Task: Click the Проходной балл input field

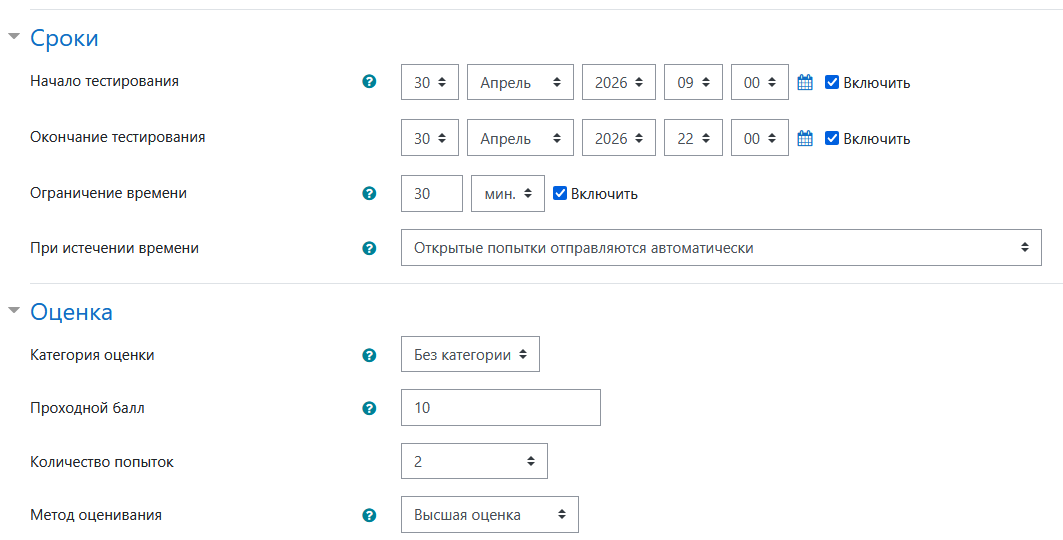Action: point(501,408)
